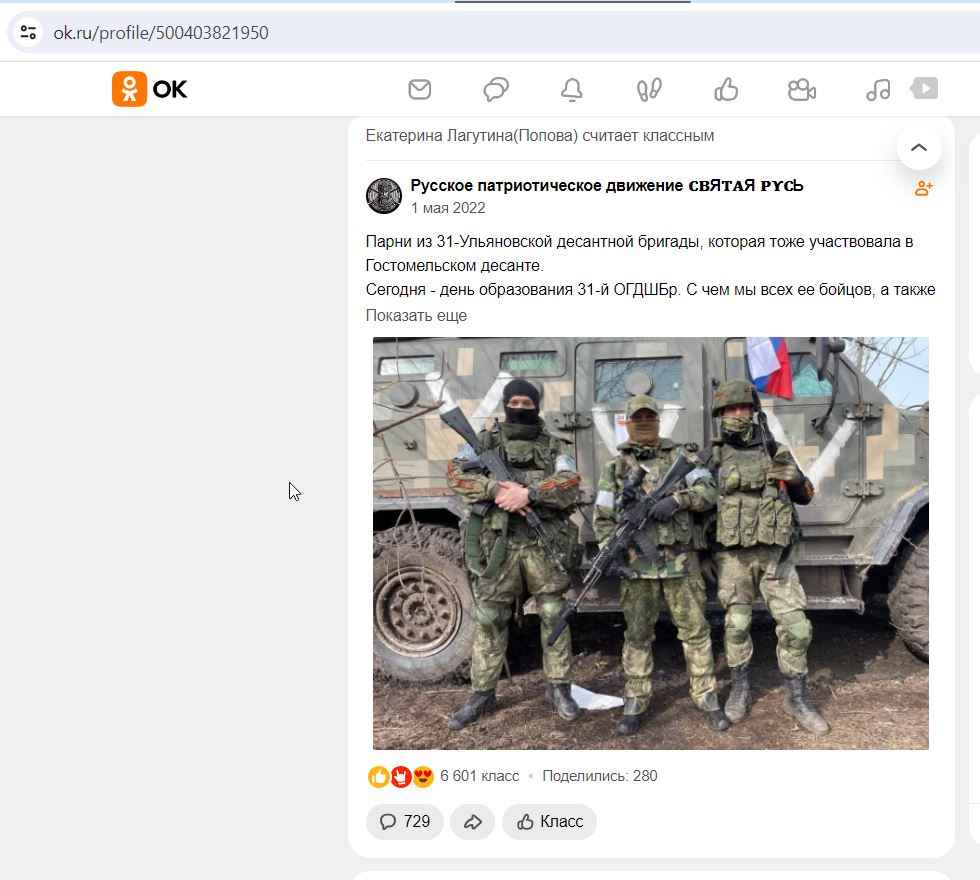Image resolution: width=980 pixels, height=880 pixels.
Task: Open the Guests footprints icon
Action: click(649, 89)
